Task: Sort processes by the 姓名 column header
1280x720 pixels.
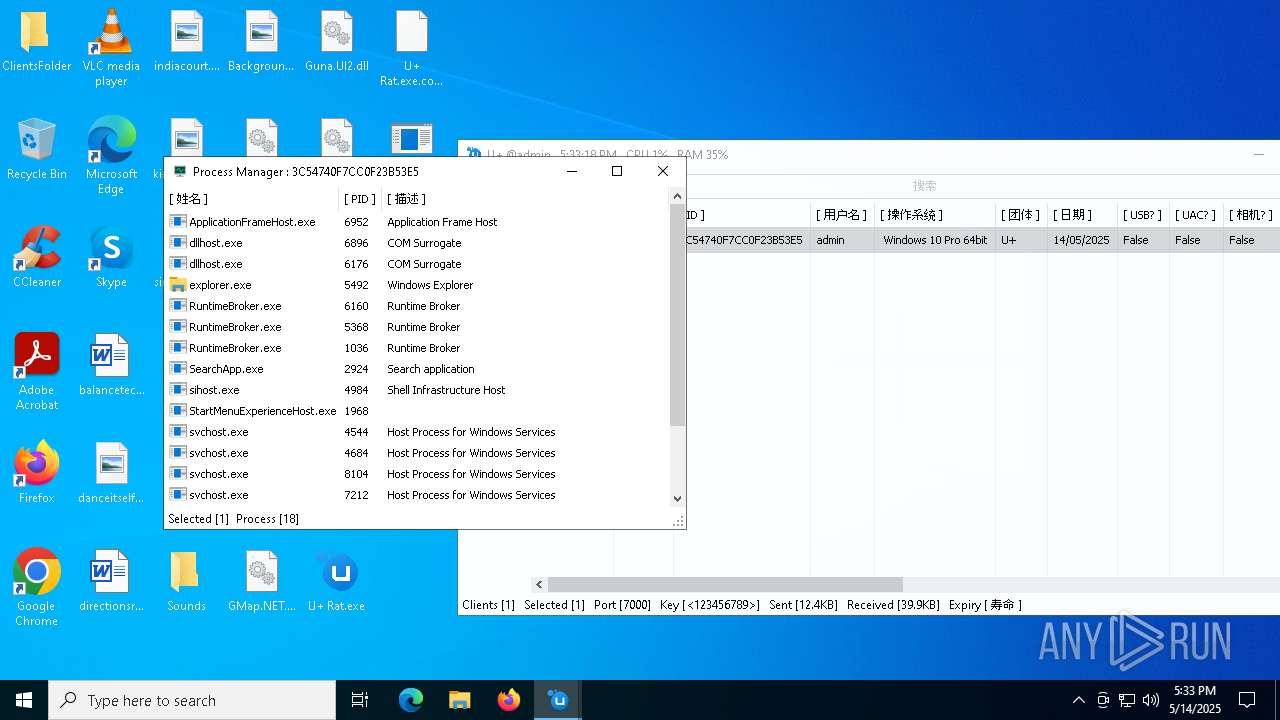Action: coord(252,199)
